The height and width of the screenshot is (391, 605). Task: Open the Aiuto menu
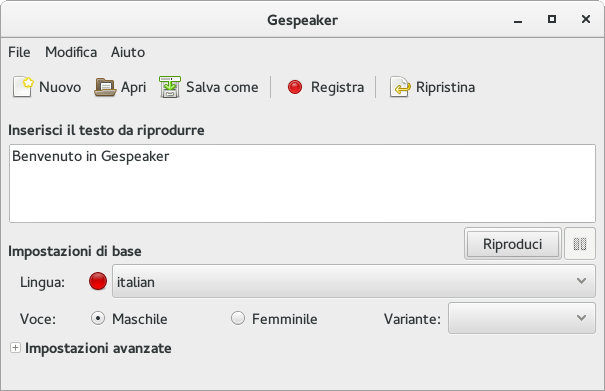pos(128,52)
